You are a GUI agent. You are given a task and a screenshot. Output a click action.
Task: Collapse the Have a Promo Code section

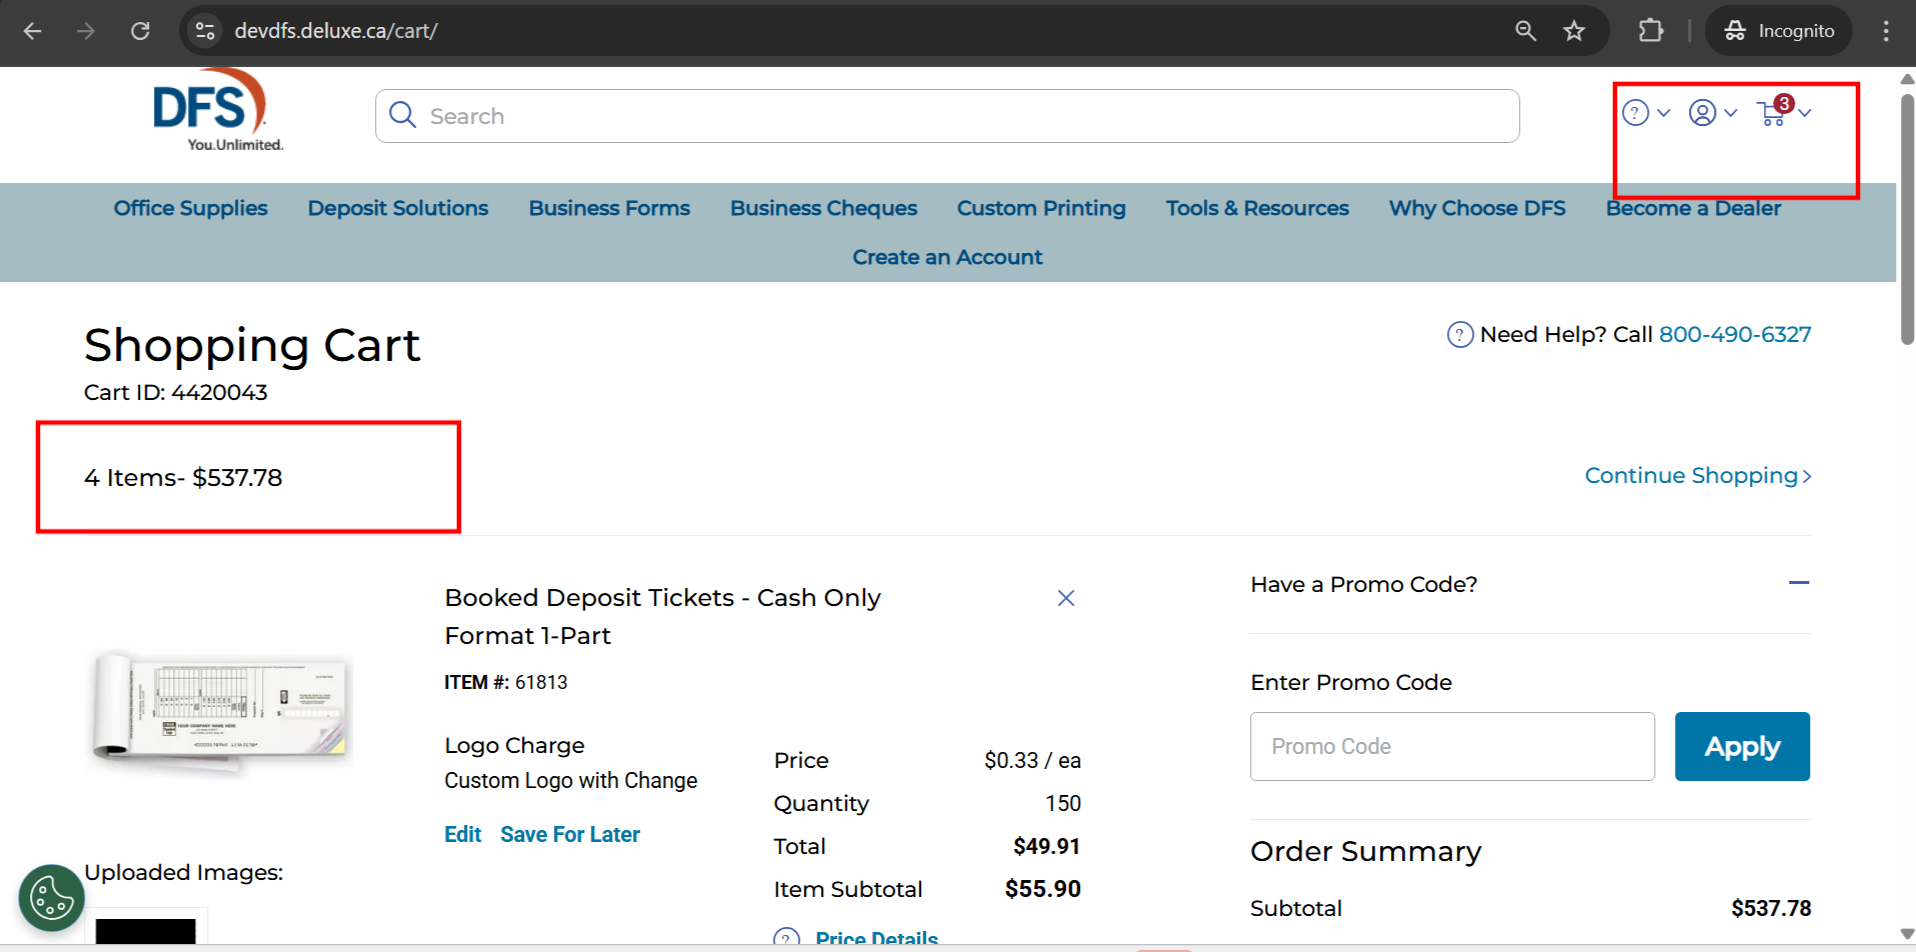coord(1798,583)
